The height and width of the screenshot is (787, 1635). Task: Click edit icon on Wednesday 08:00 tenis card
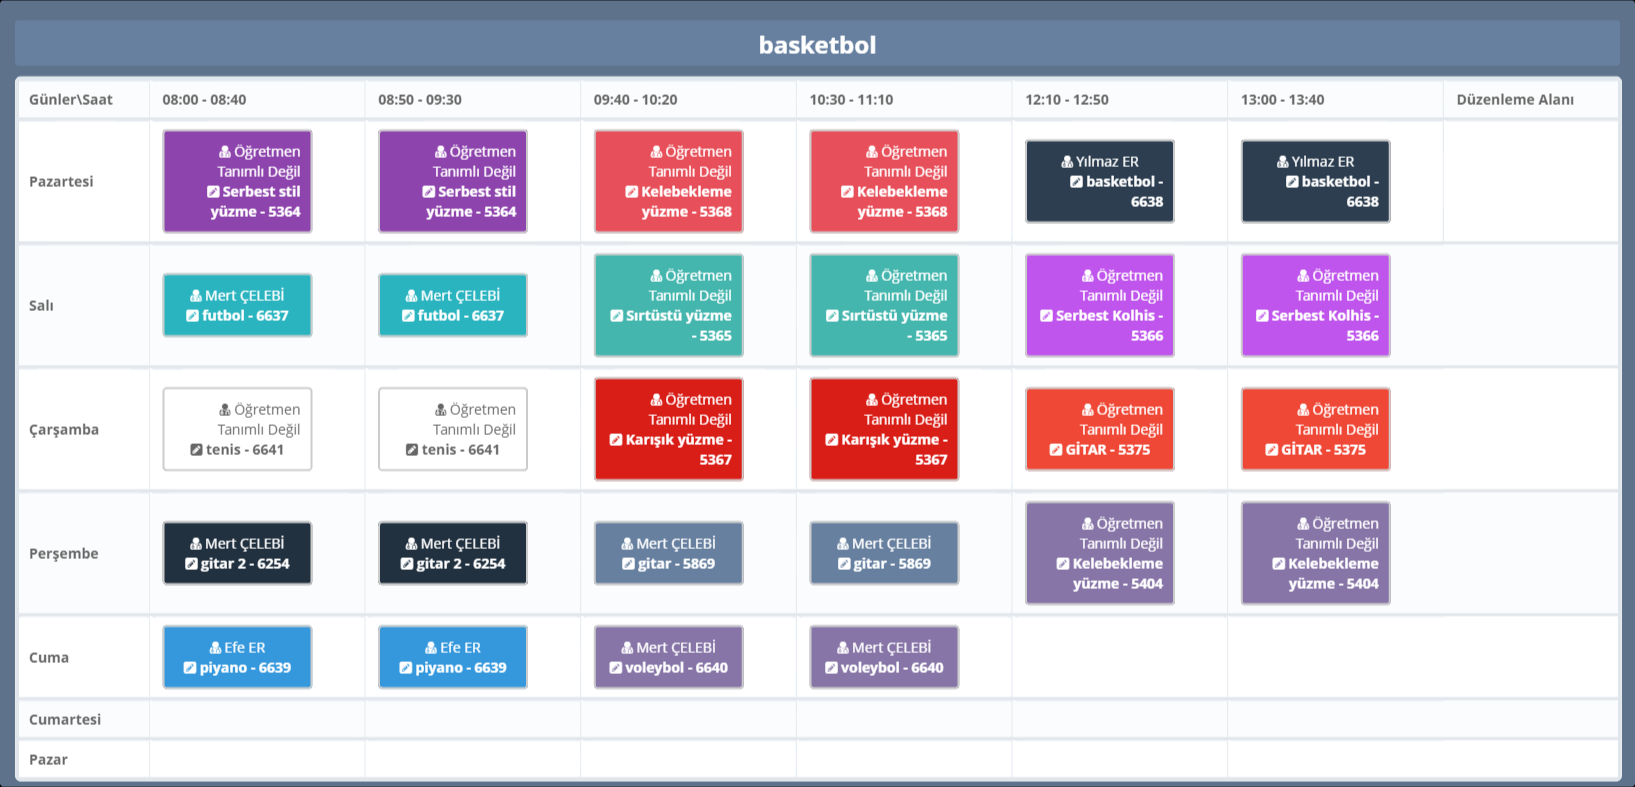pyautogui.click(x=197, y=450)
